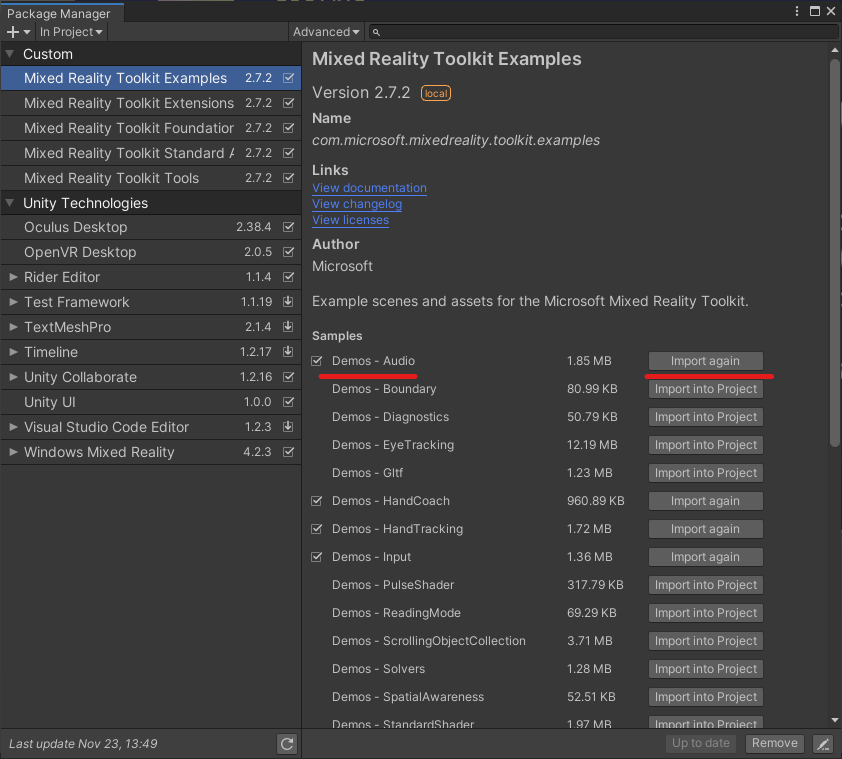
Task: Collapse the Unity Technologies group
Action: click(x=10, y=203)
